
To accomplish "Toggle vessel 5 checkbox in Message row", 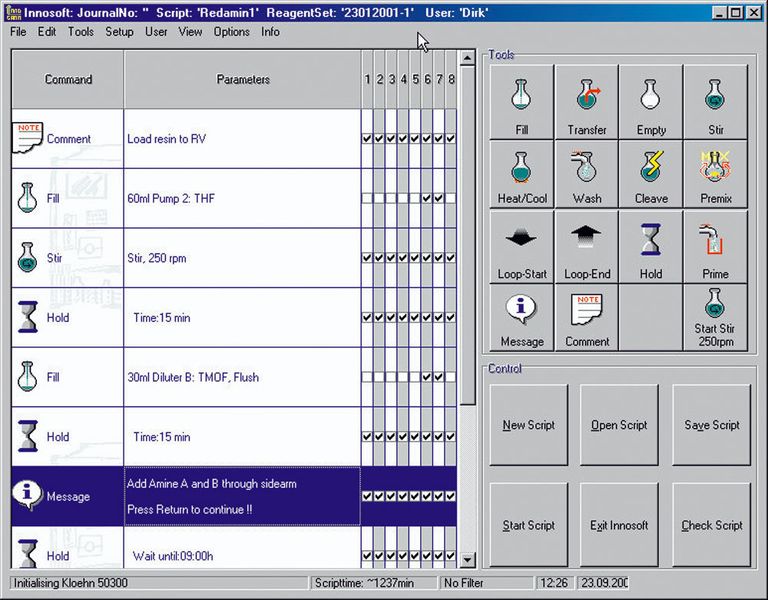I will pos(414,496).
